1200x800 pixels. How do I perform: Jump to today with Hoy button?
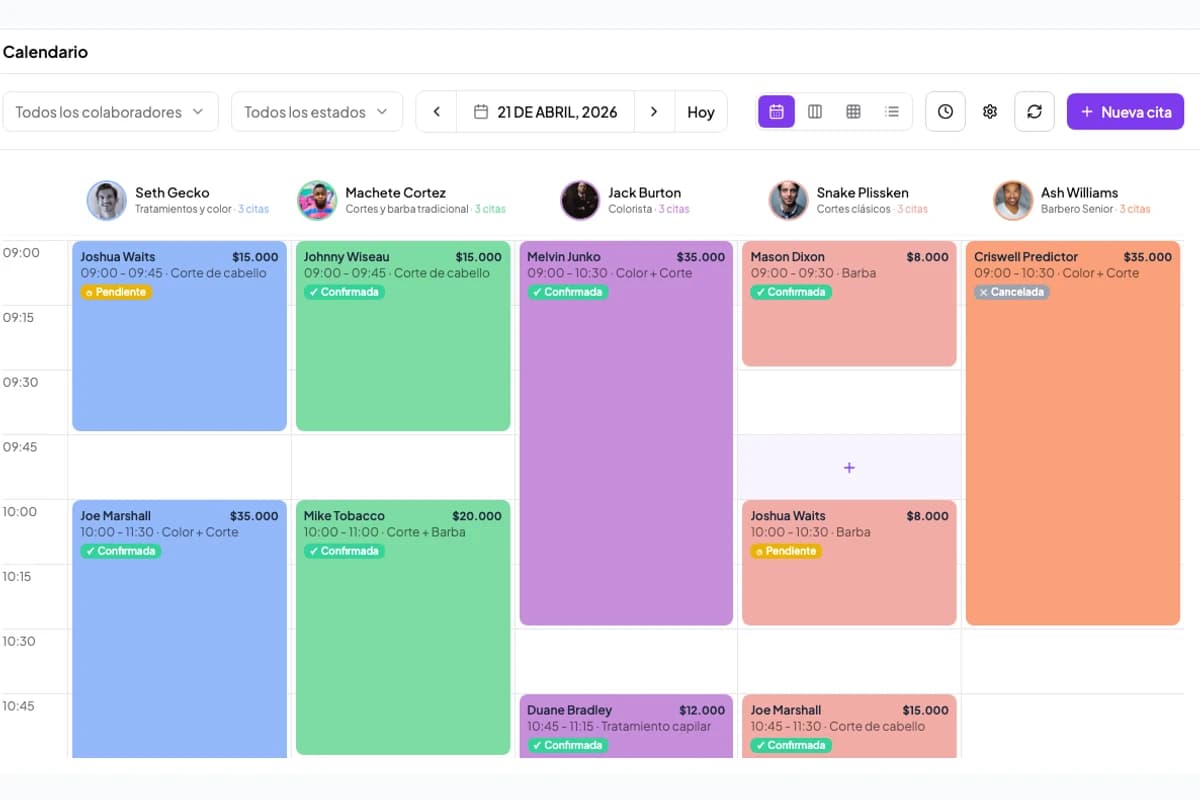701,112
